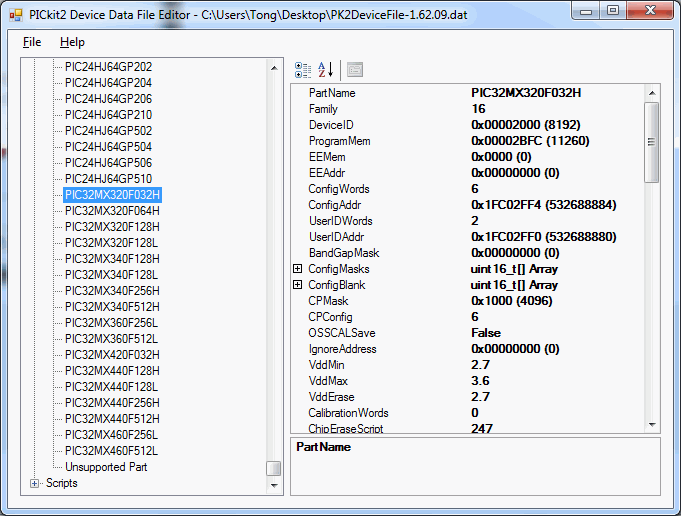Select PIC32MX340F512H in the device tree
This screenshot has width=681, height=516.
pos(112,307)
